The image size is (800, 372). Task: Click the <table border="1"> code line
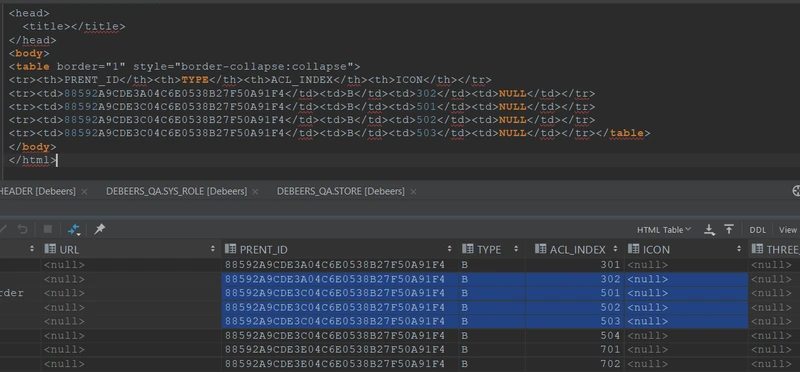pyautogui.click(x=184, y=66)
